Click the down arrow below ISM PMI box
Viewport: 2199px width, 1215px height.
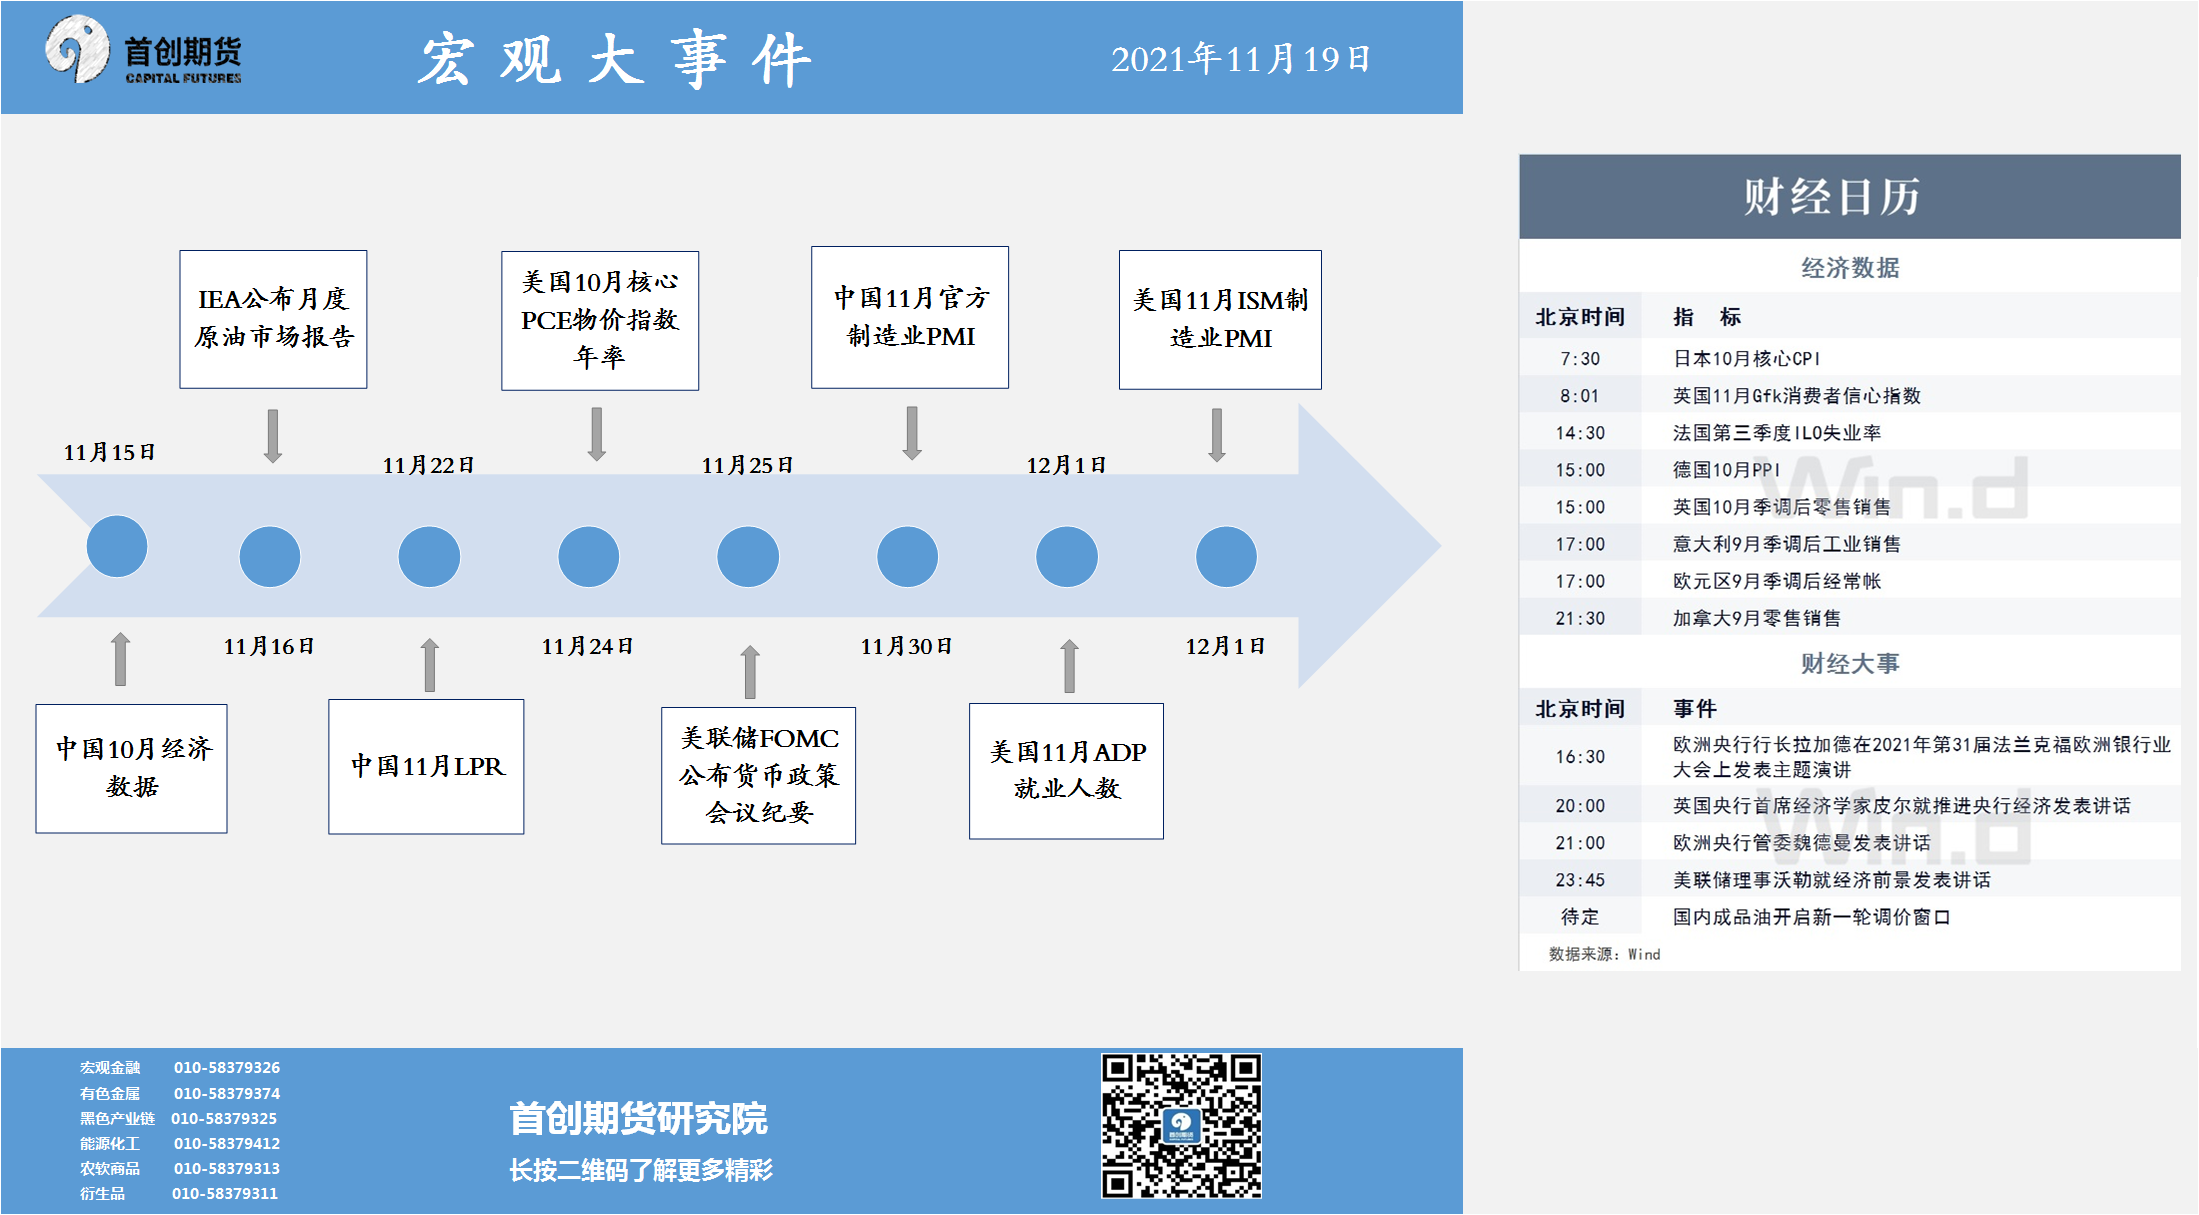[x=1217, y=434]
